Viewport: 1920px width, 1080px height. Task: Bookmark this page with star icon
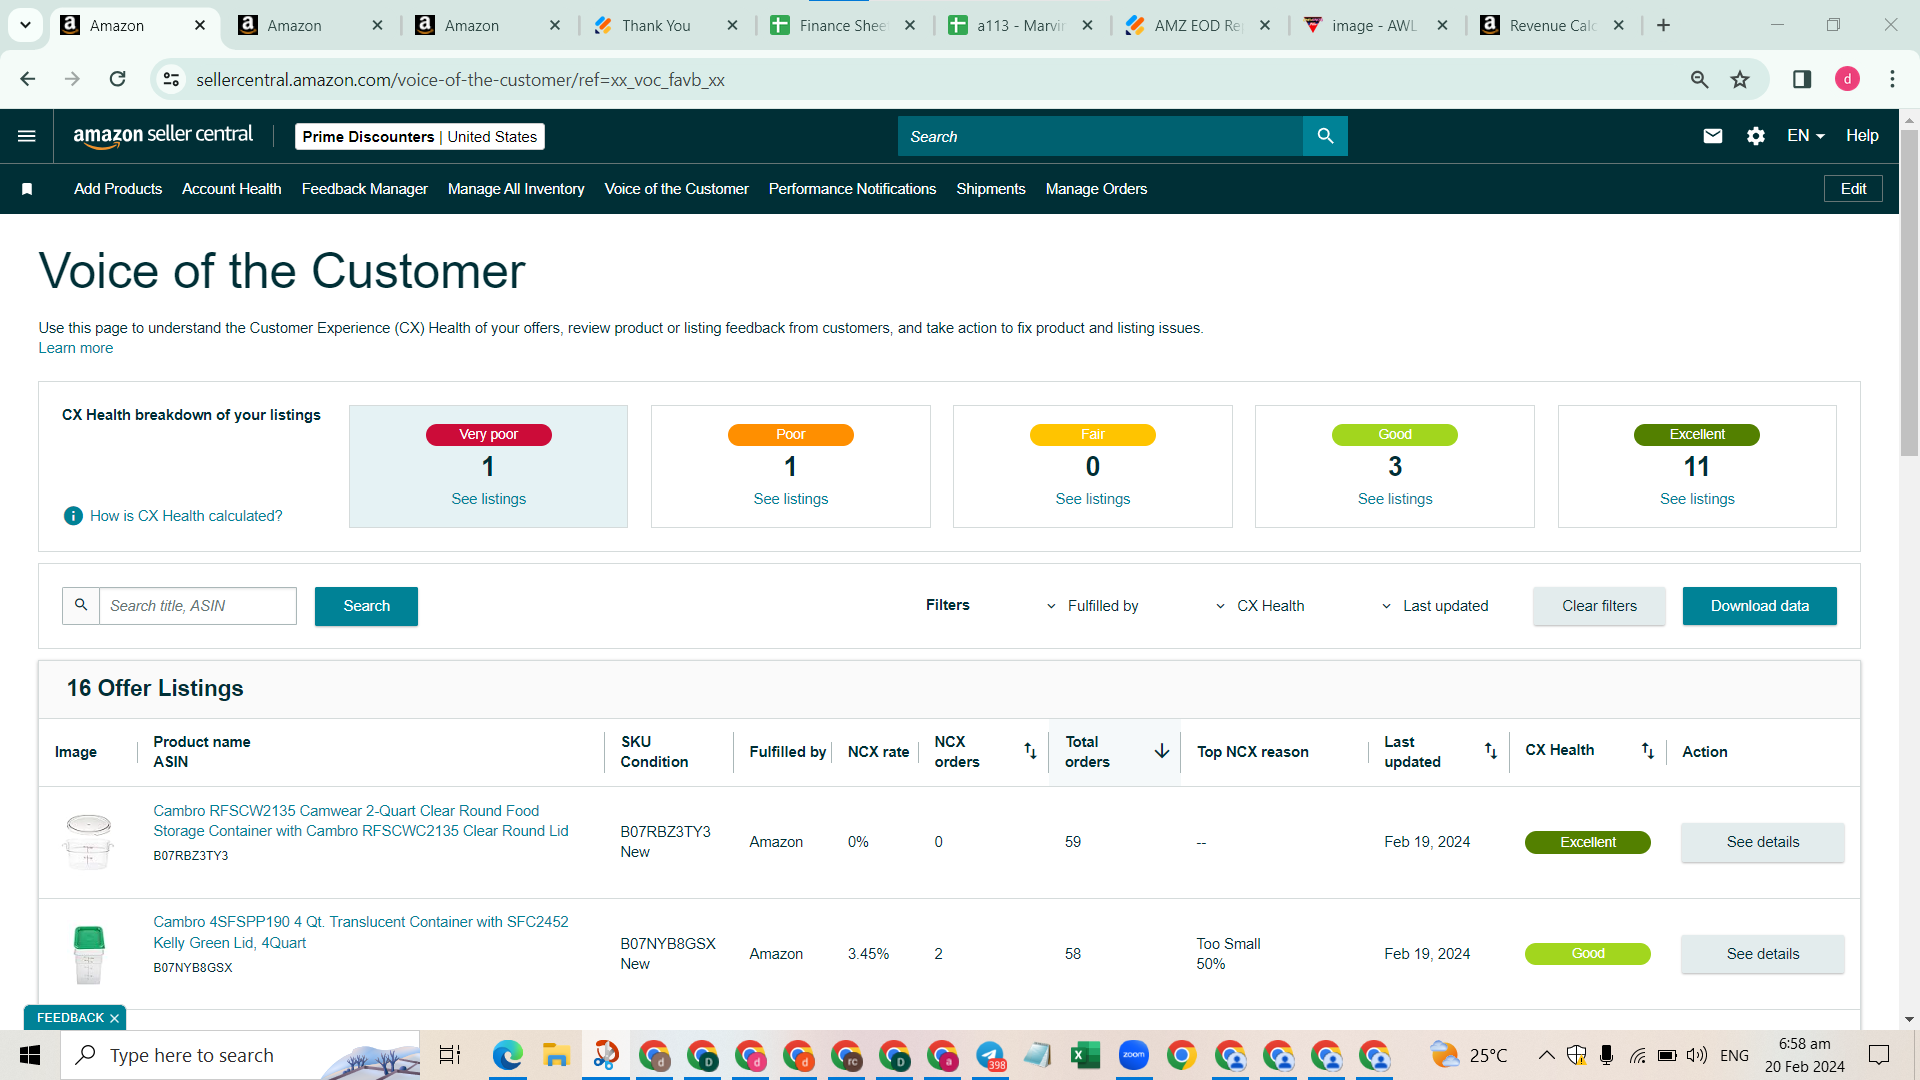(1740, 79)
